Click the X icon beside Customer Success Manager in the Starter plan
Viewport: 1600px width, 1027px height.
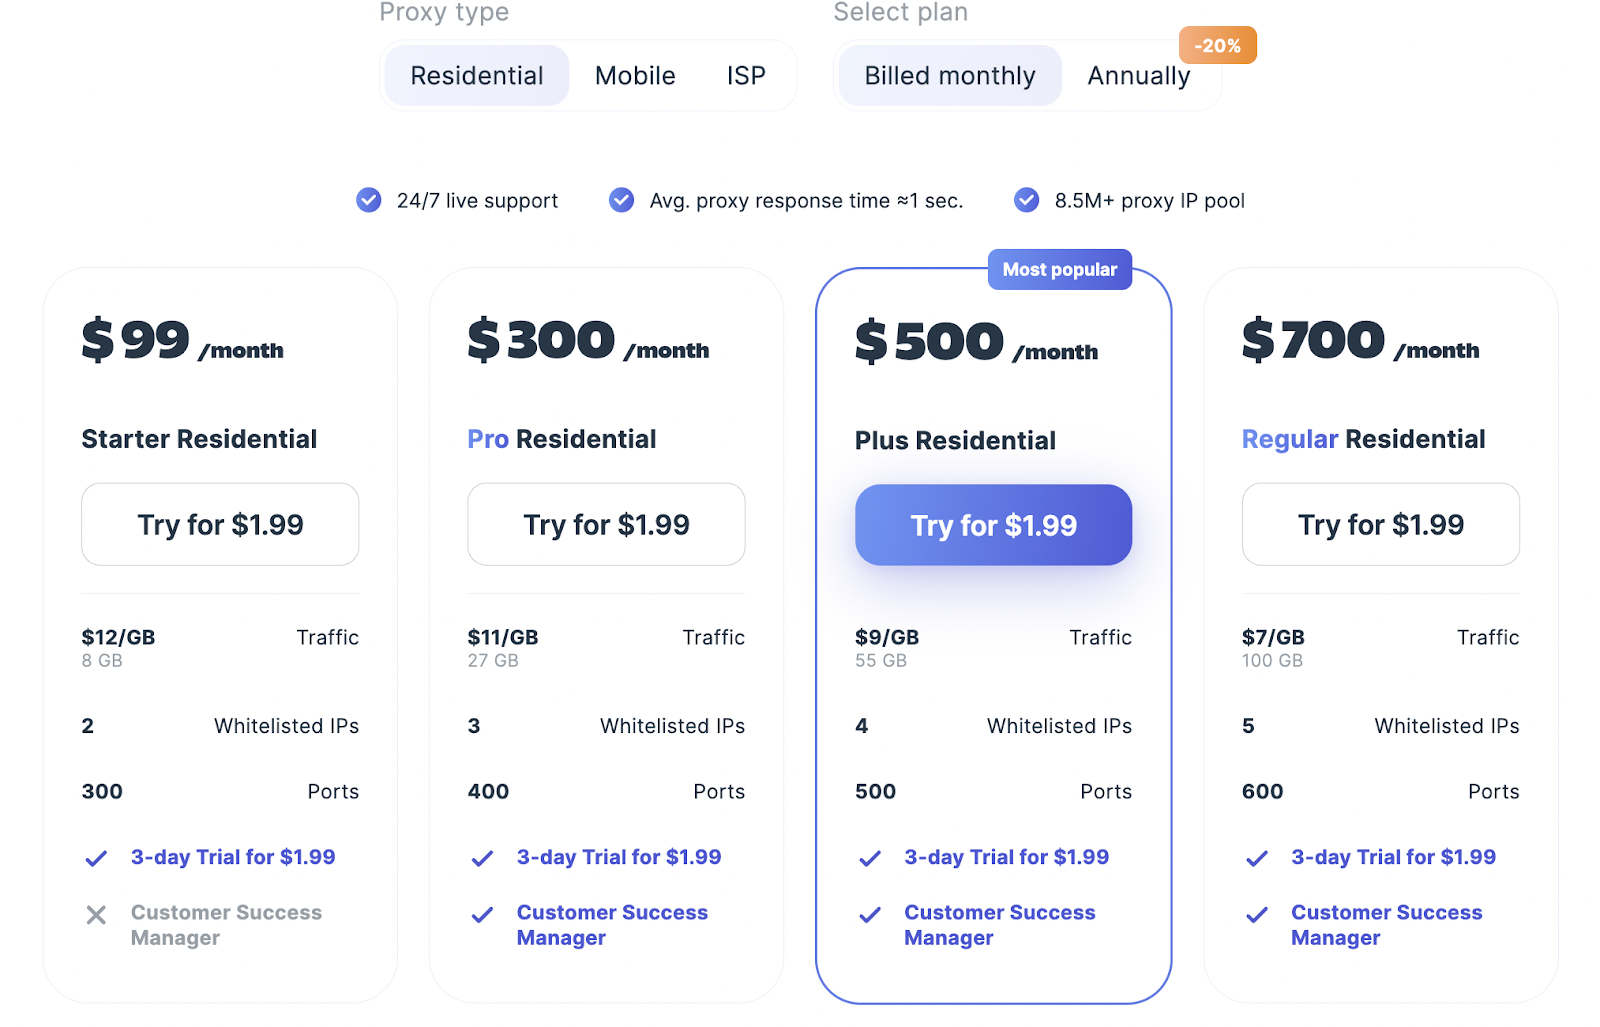96,915
